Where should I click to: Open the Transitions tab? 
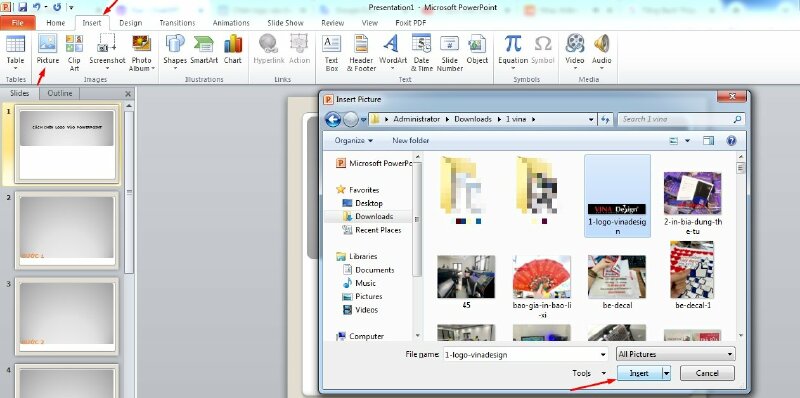click(x=177, y=22)
